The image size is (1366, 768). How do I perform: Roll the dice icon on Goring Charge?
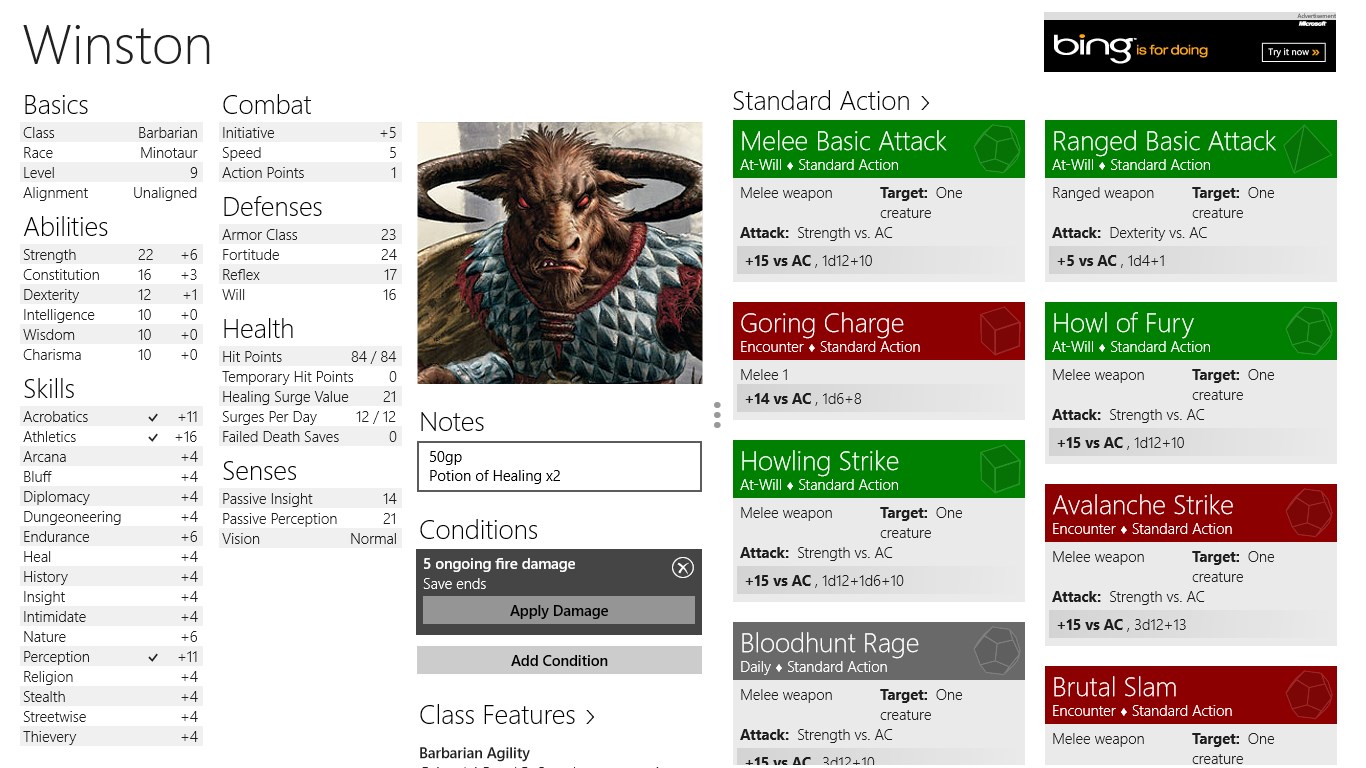(999, 331)
